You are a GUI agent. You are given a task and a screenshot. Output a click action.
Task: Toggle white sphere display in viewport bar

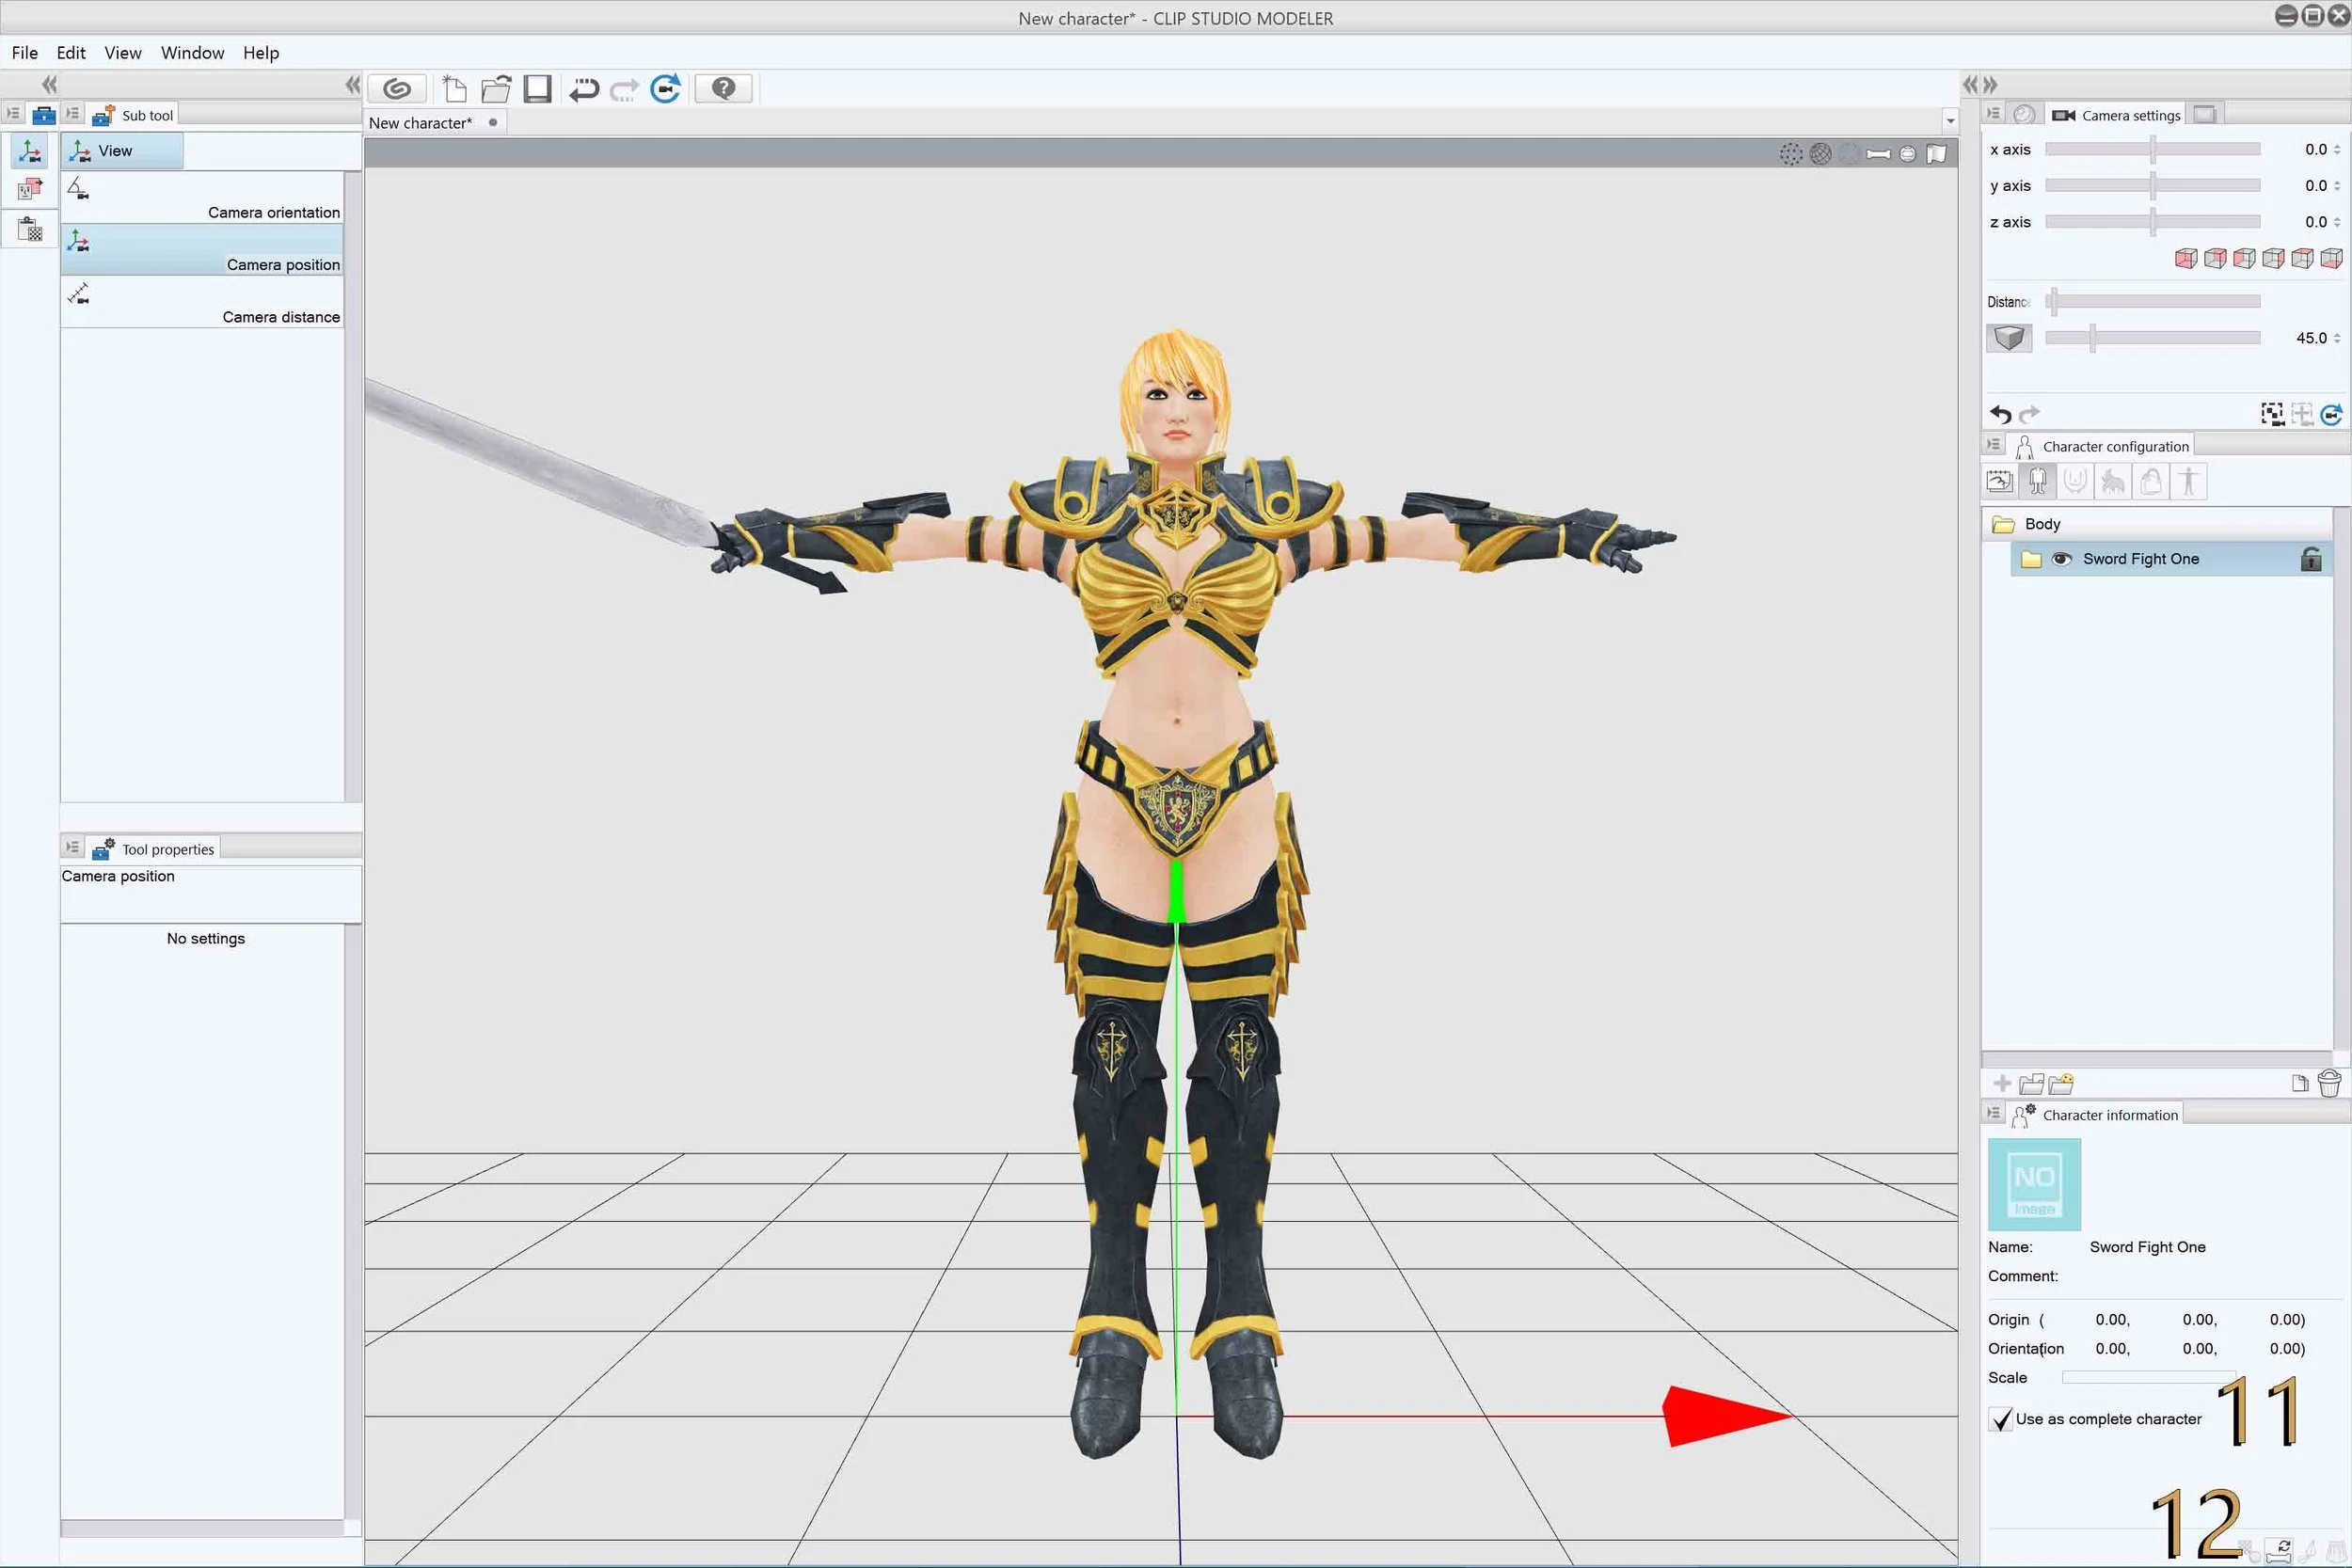pos(1907,154)
